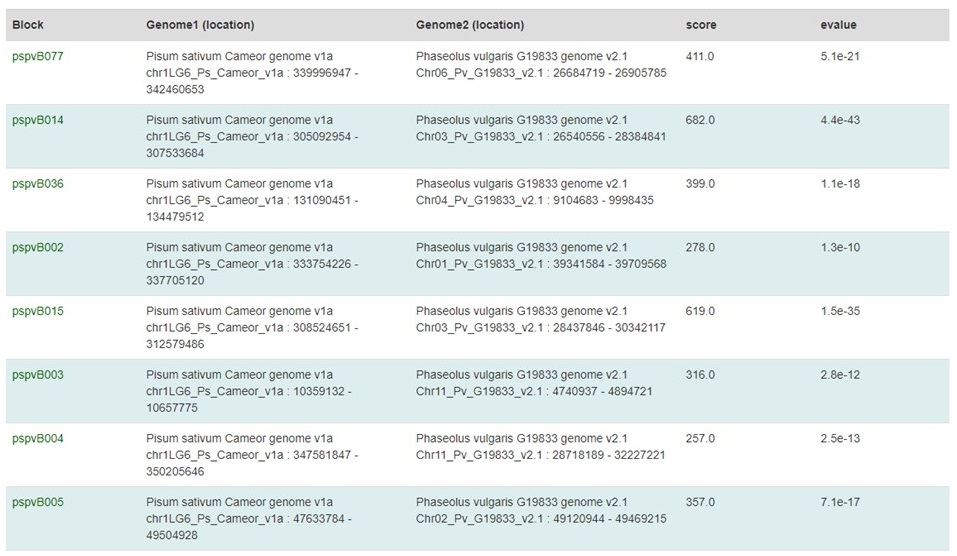Click the Chr04_Pv_G19833_v2.1 location cell
The image size is (957, 556).
tap(535, 192)
